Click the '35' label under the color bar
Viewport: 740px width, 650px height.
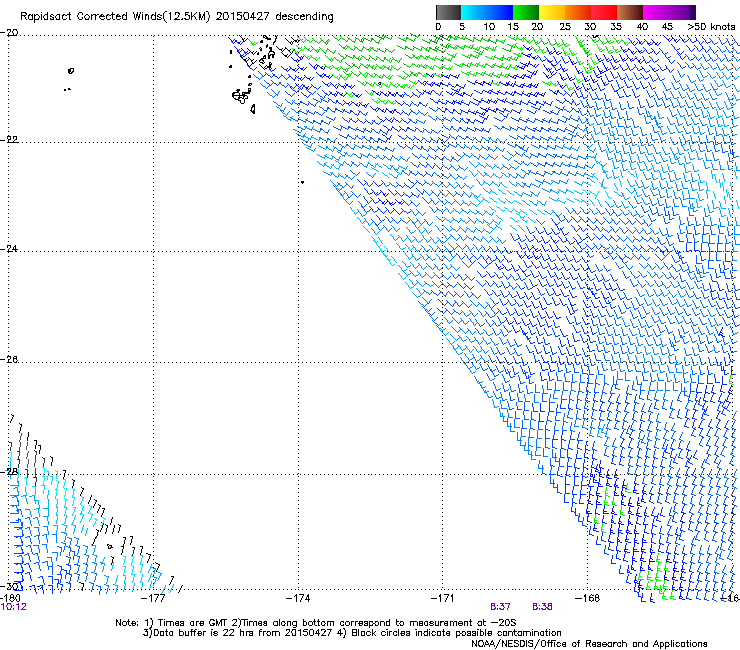(616, 27)
